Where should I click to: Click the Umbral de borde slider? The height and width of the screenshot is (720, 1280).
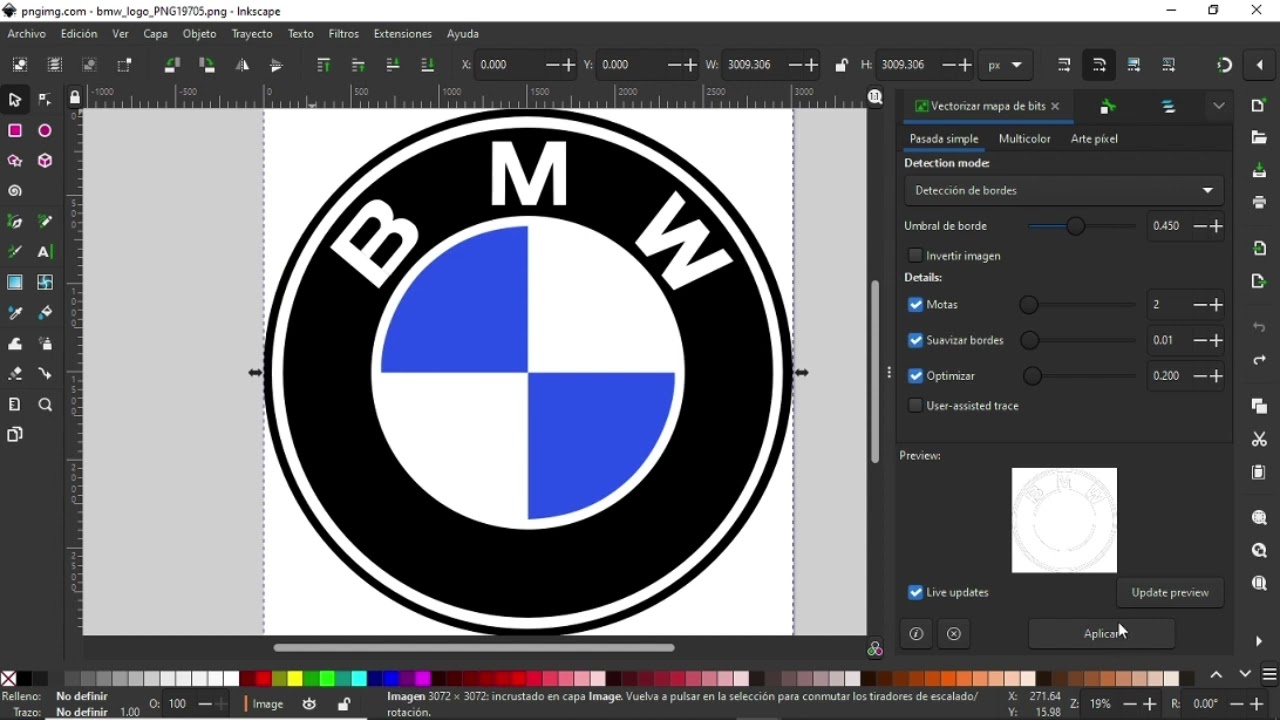pyautogui.click(x=1081, y=227)
